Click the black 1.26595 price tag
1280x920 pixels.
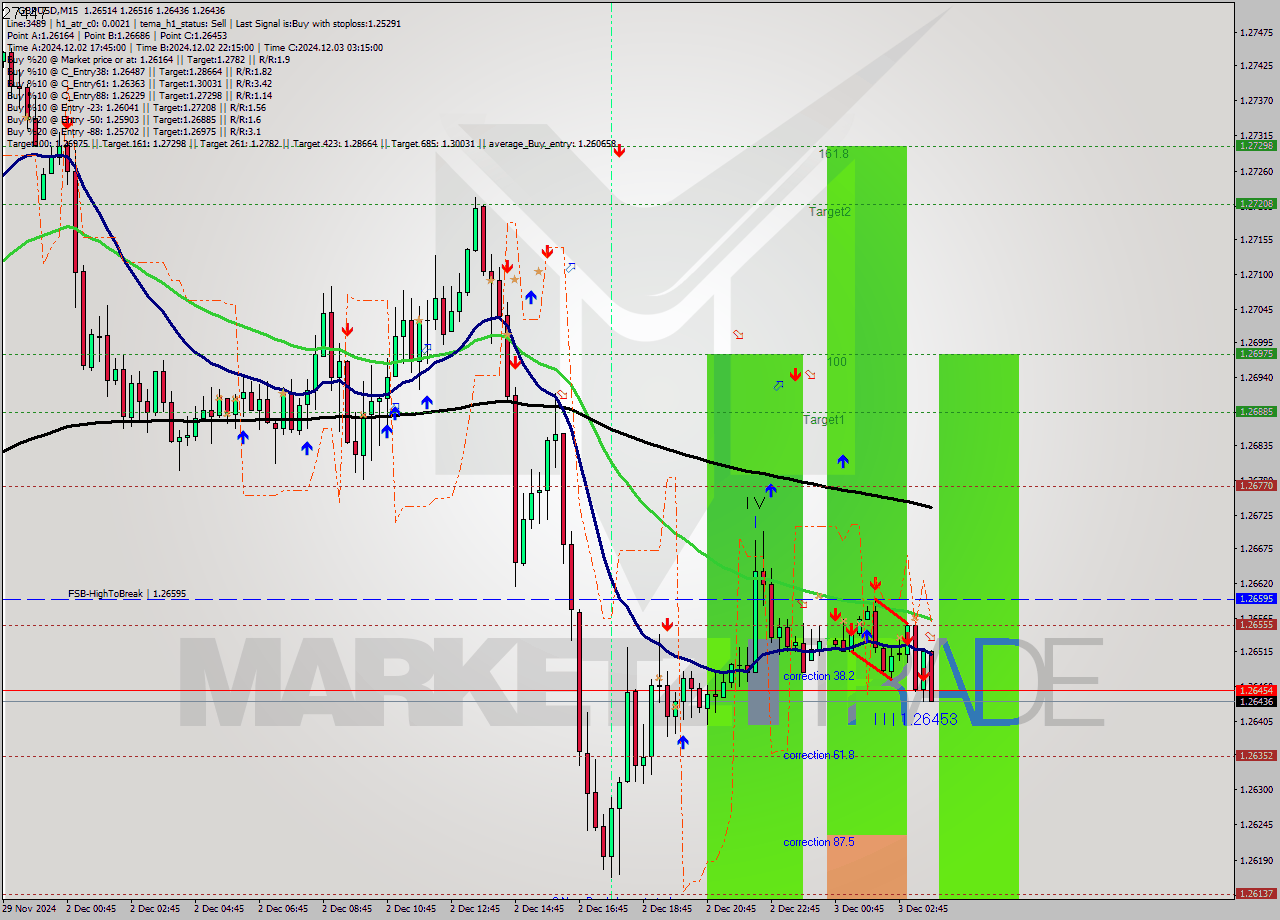coord(1255,599)
